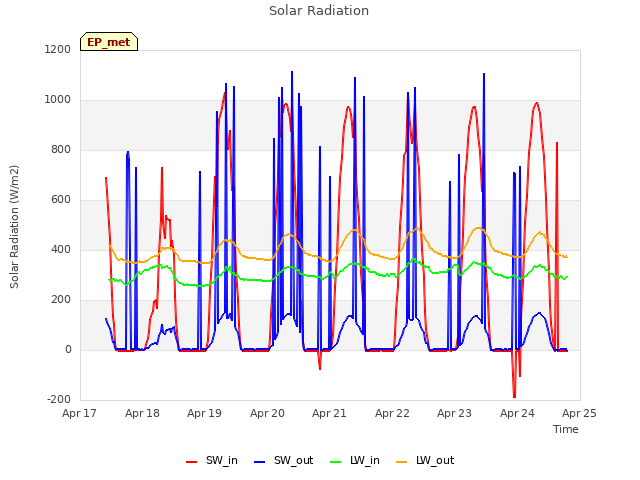640x480 pixels.
Task: Click the Solar Radiation chart title
Action: click(x=319, y=11)
